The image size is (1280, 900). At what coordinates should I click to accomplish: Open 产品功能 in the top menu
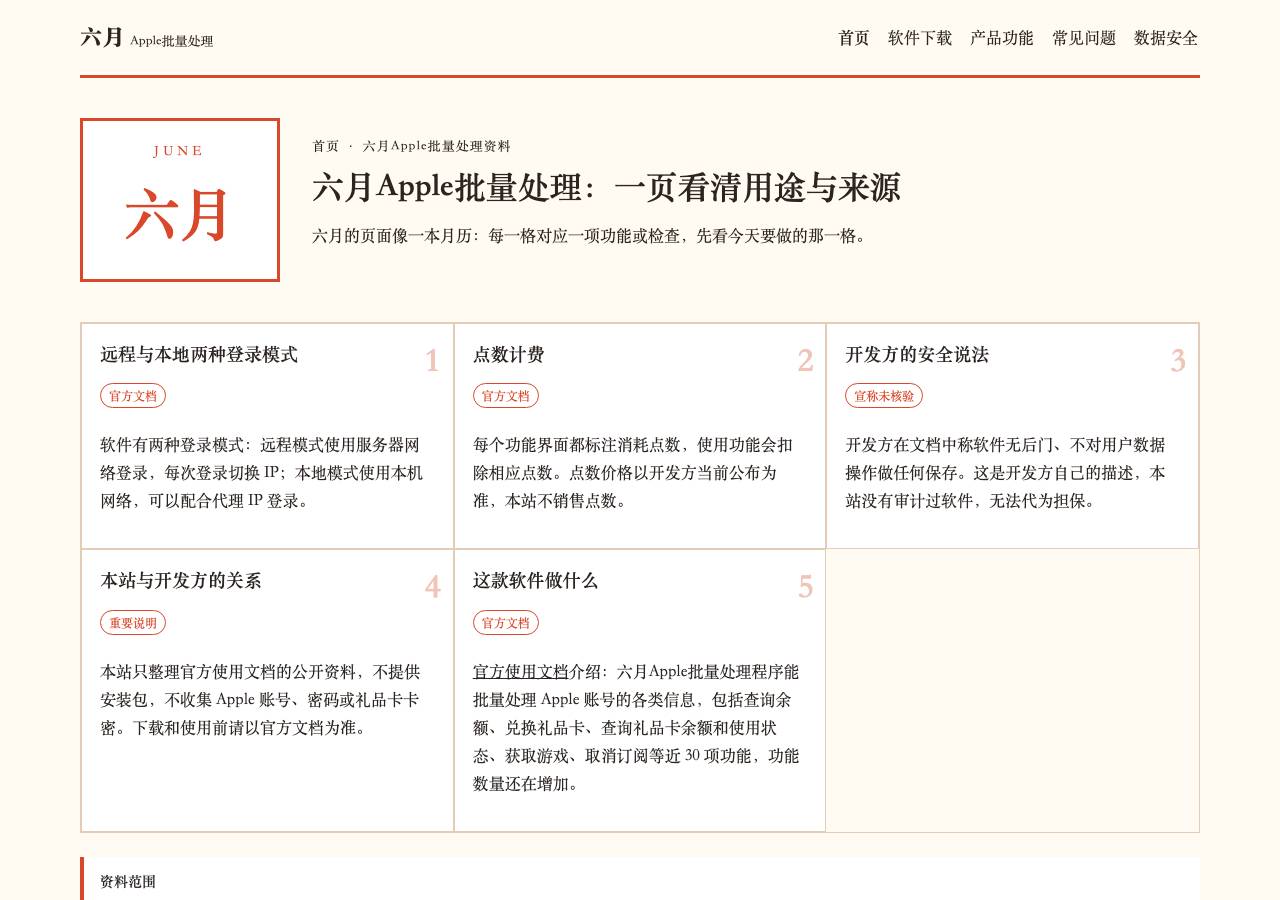click(1002, 38)
